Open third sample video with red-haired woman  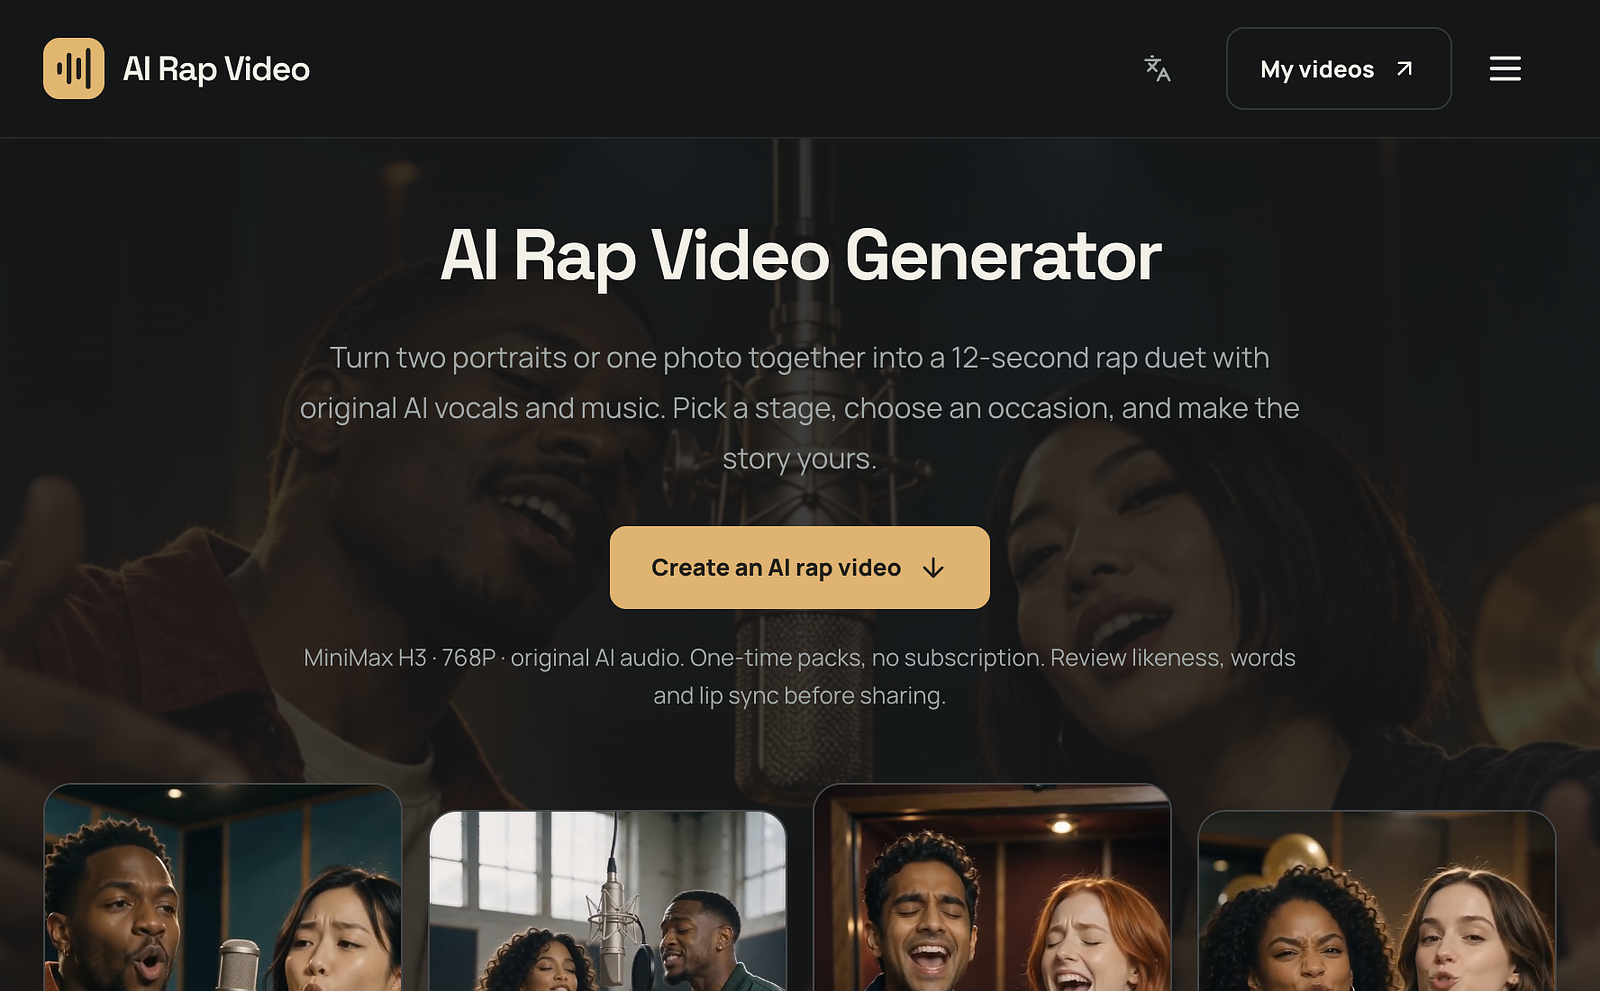click(992, 888)
